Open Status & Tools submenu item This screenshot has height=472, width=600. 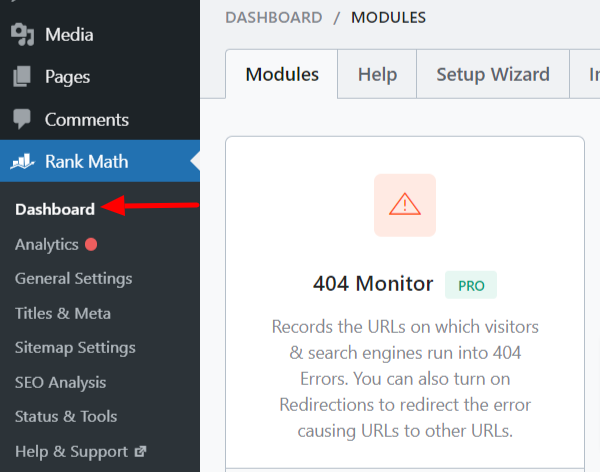pyautogui.click(x=66, y=416)
